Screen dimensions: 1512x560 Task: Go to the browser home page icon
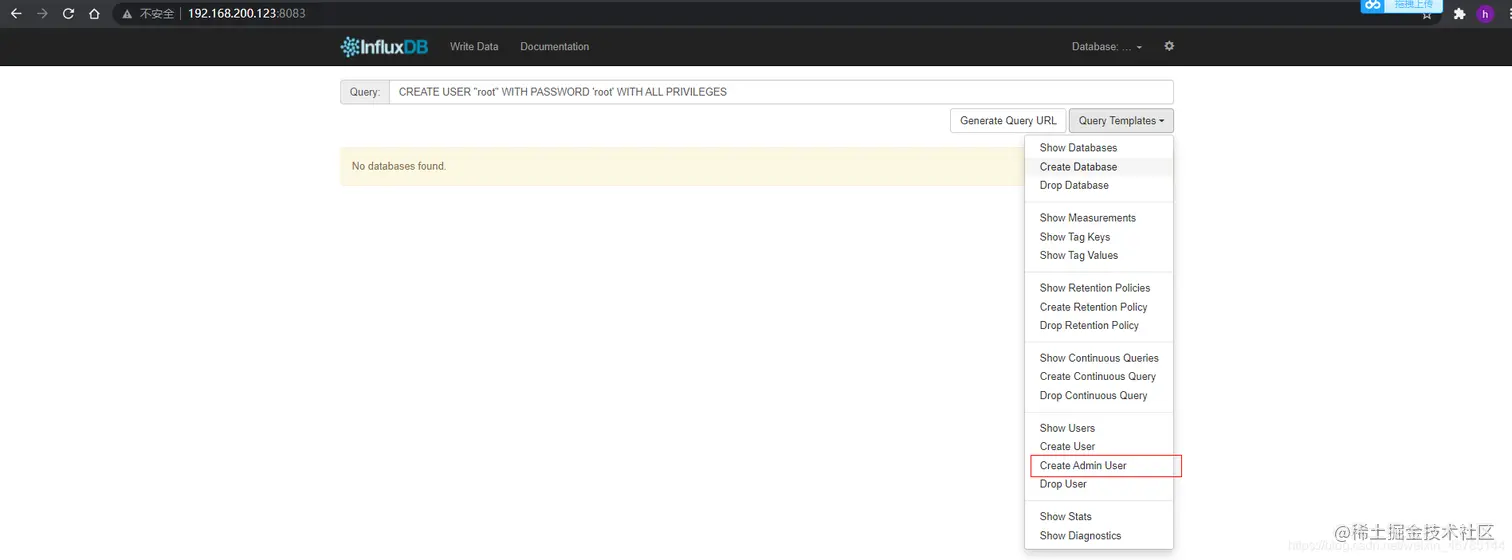94,14
